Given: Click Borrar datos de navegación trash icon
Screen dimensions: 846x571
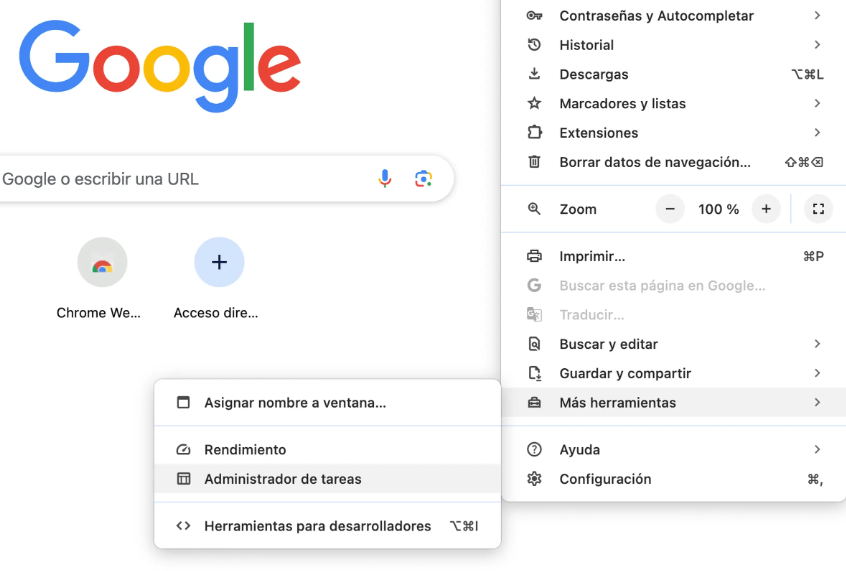Looking at the screenshot, I should pos(534,162).
